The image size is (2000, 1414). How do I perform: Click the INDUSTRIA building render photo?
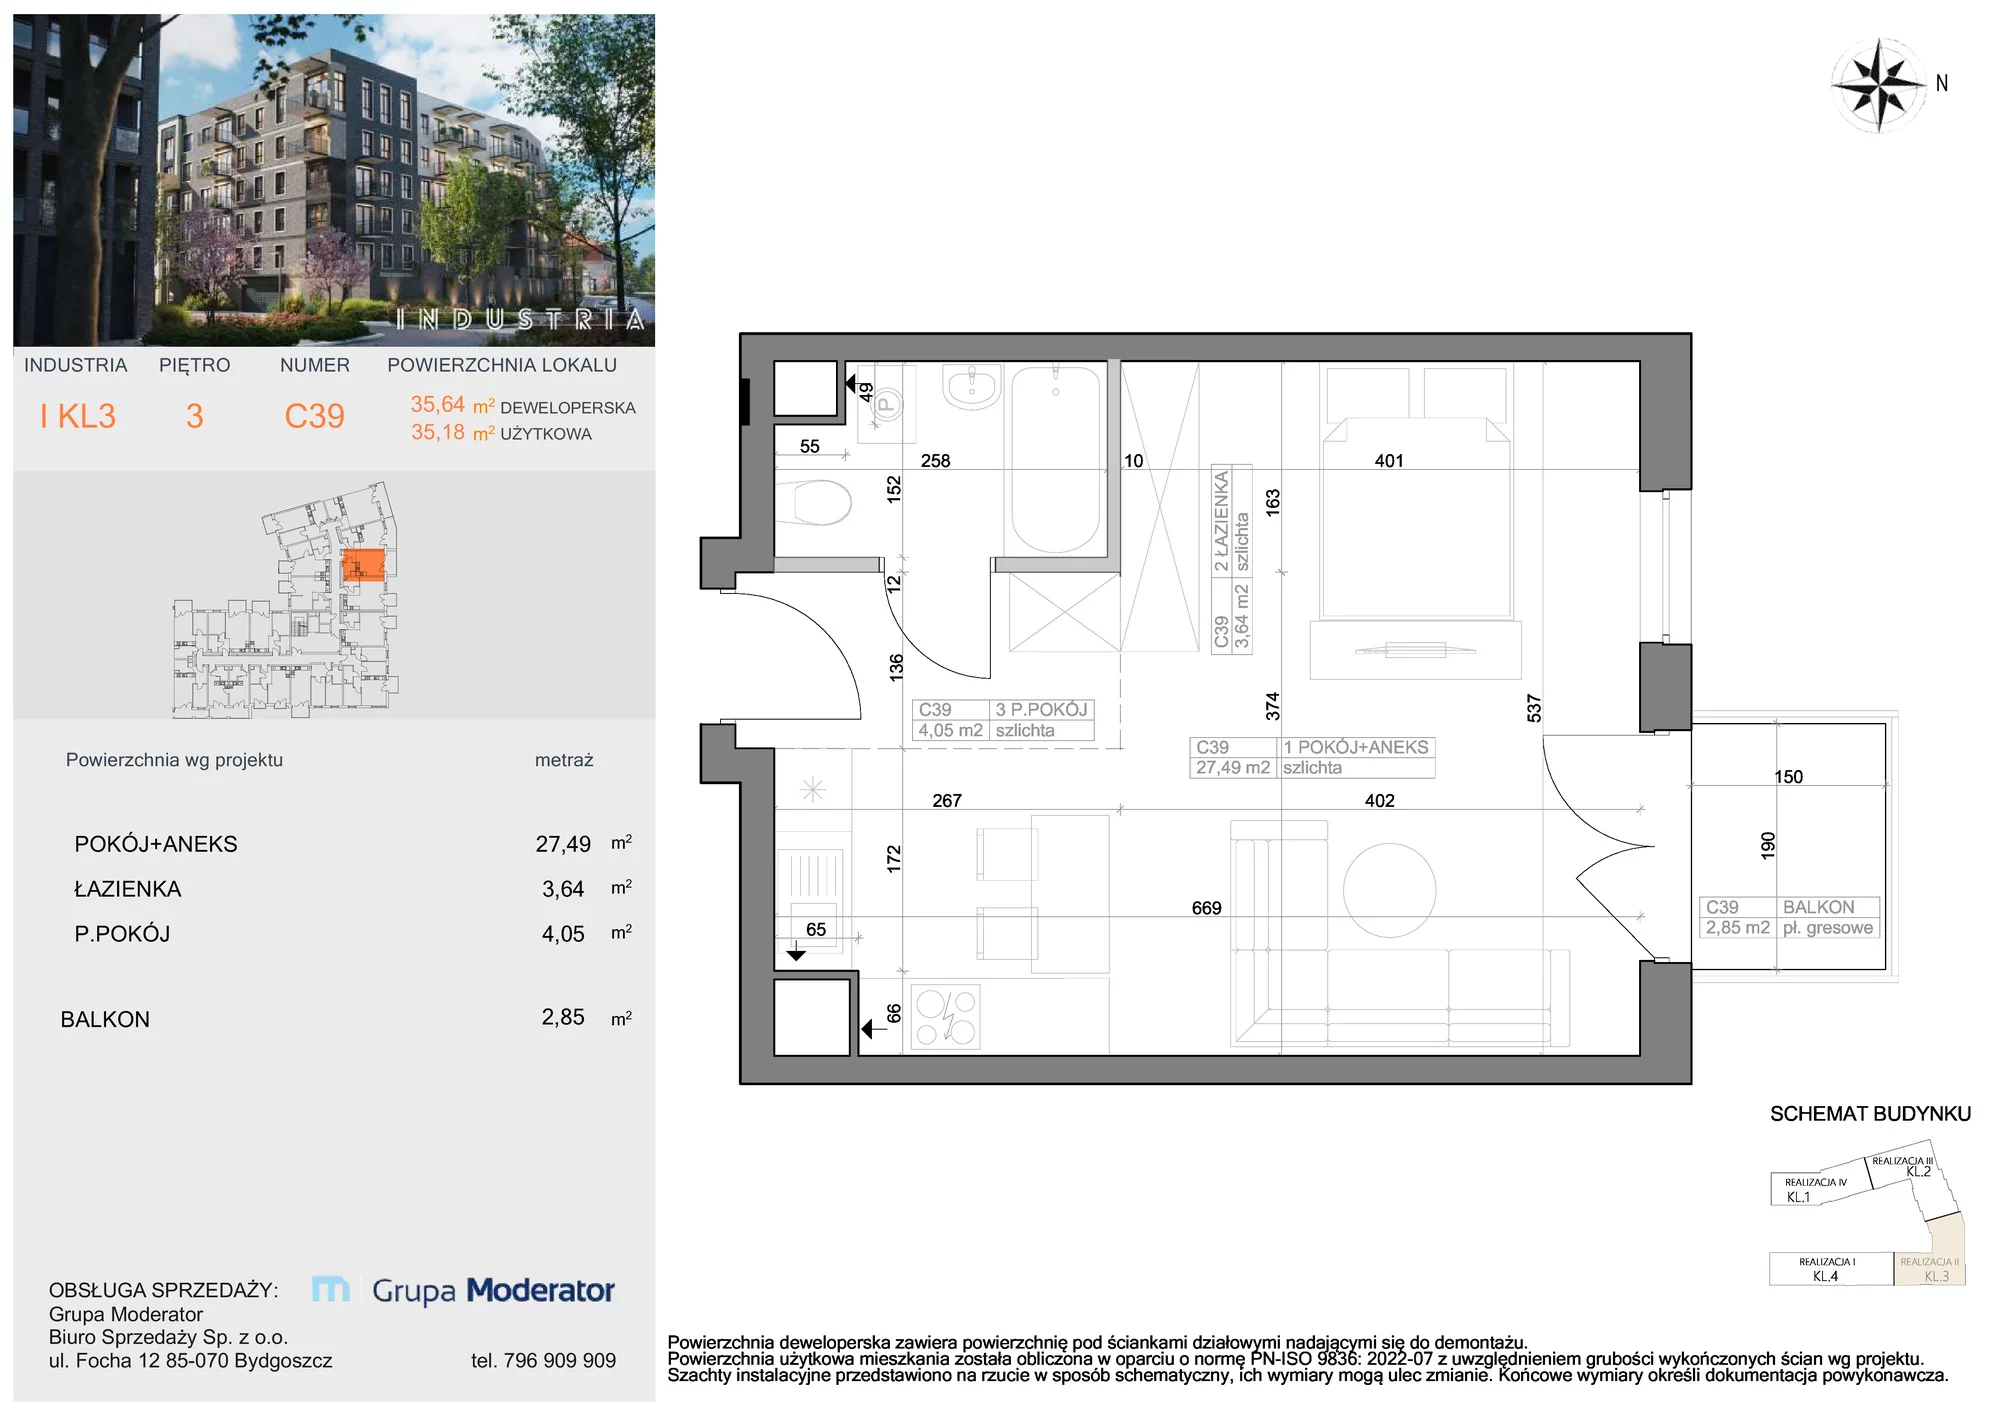pyautogui.click(x=334, y=180)
